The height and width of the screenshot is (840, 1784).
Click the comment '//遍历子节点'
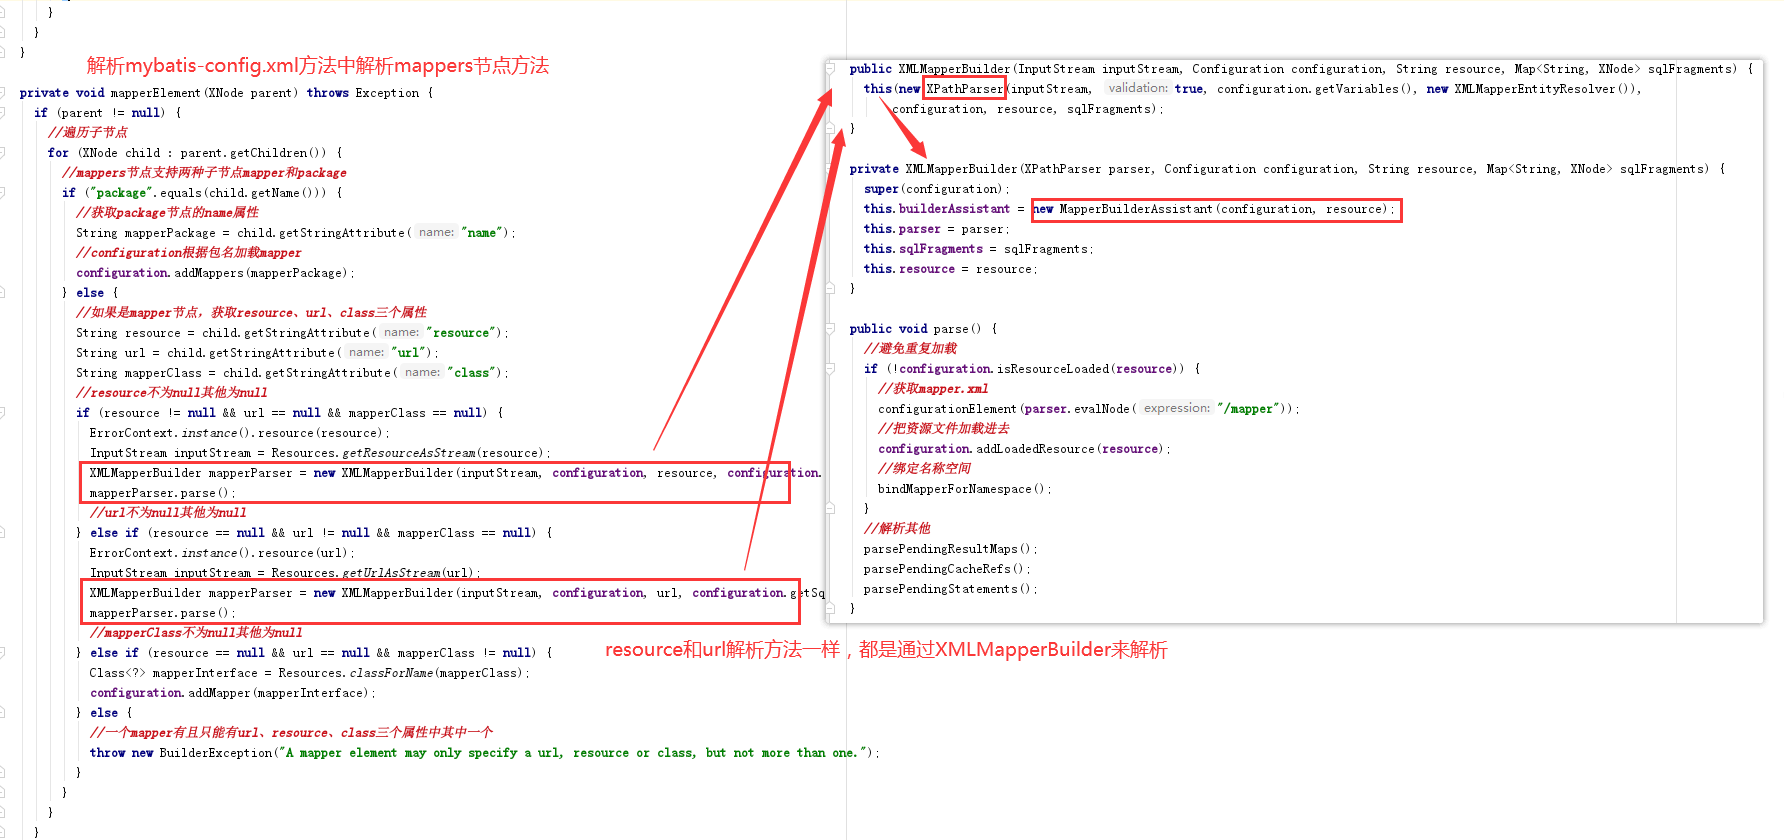(x=88, y=133)
